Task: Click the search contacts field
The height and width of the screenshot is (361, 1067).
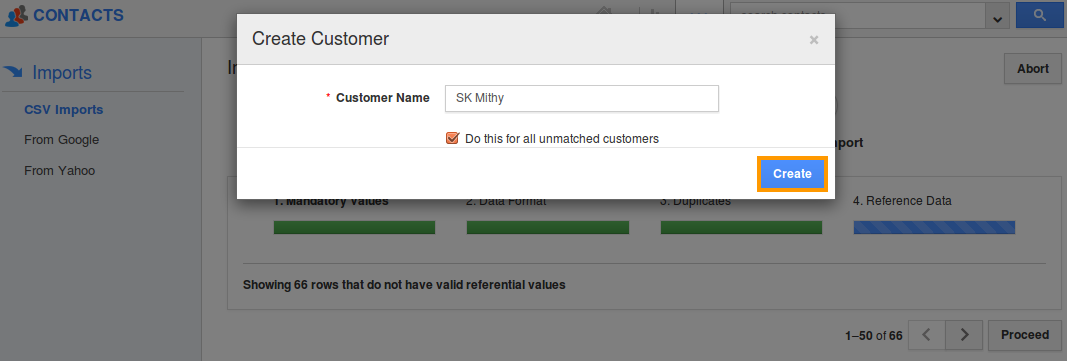Action: click(858, 16)
